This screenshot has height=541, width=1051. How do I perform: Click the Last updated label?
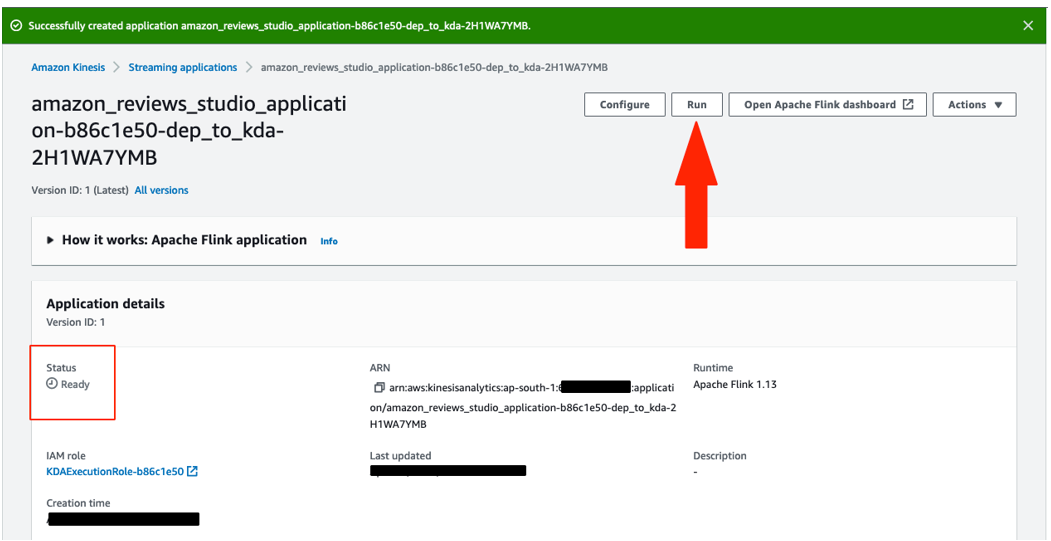tap(400, 456)
